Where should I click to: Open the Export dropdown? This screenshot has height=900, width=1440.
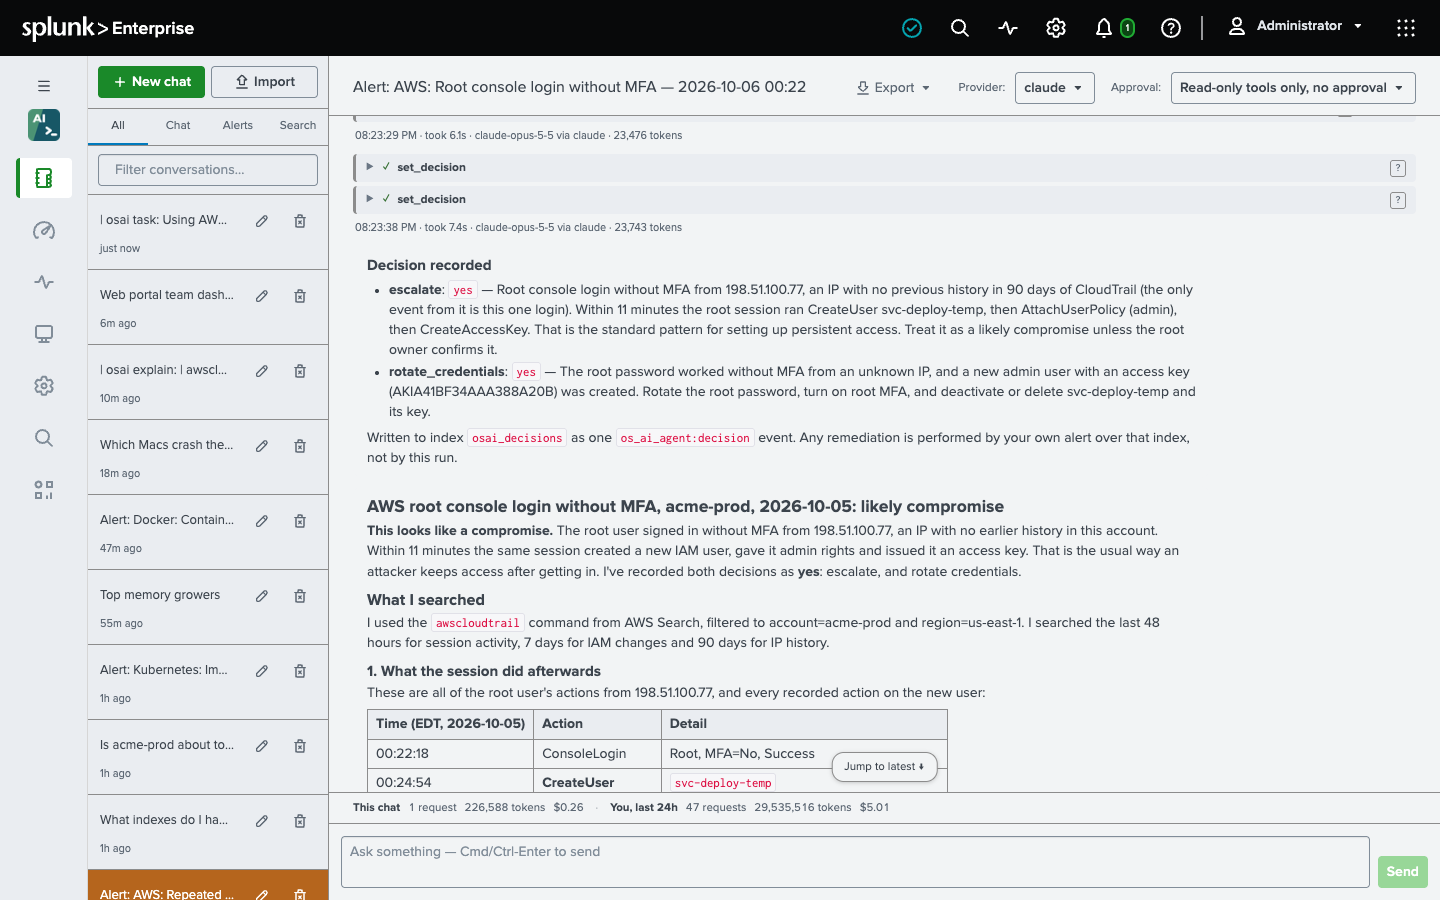(x=893, y=88)
